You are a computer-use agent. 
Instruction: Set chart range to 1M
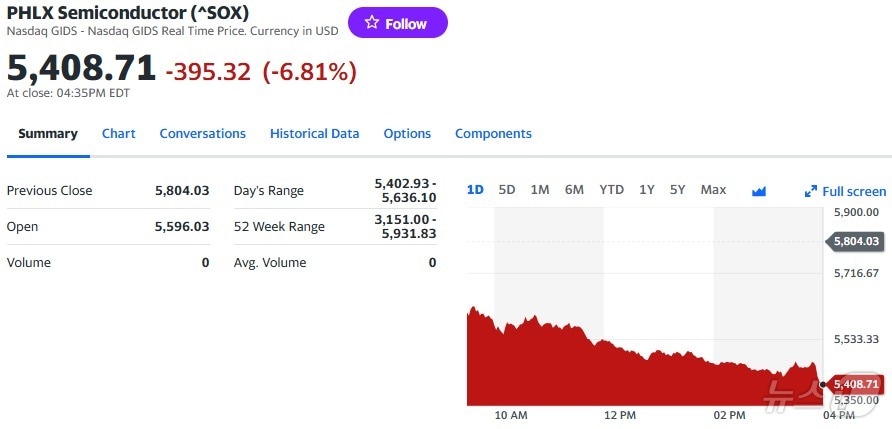coord(540,190)
